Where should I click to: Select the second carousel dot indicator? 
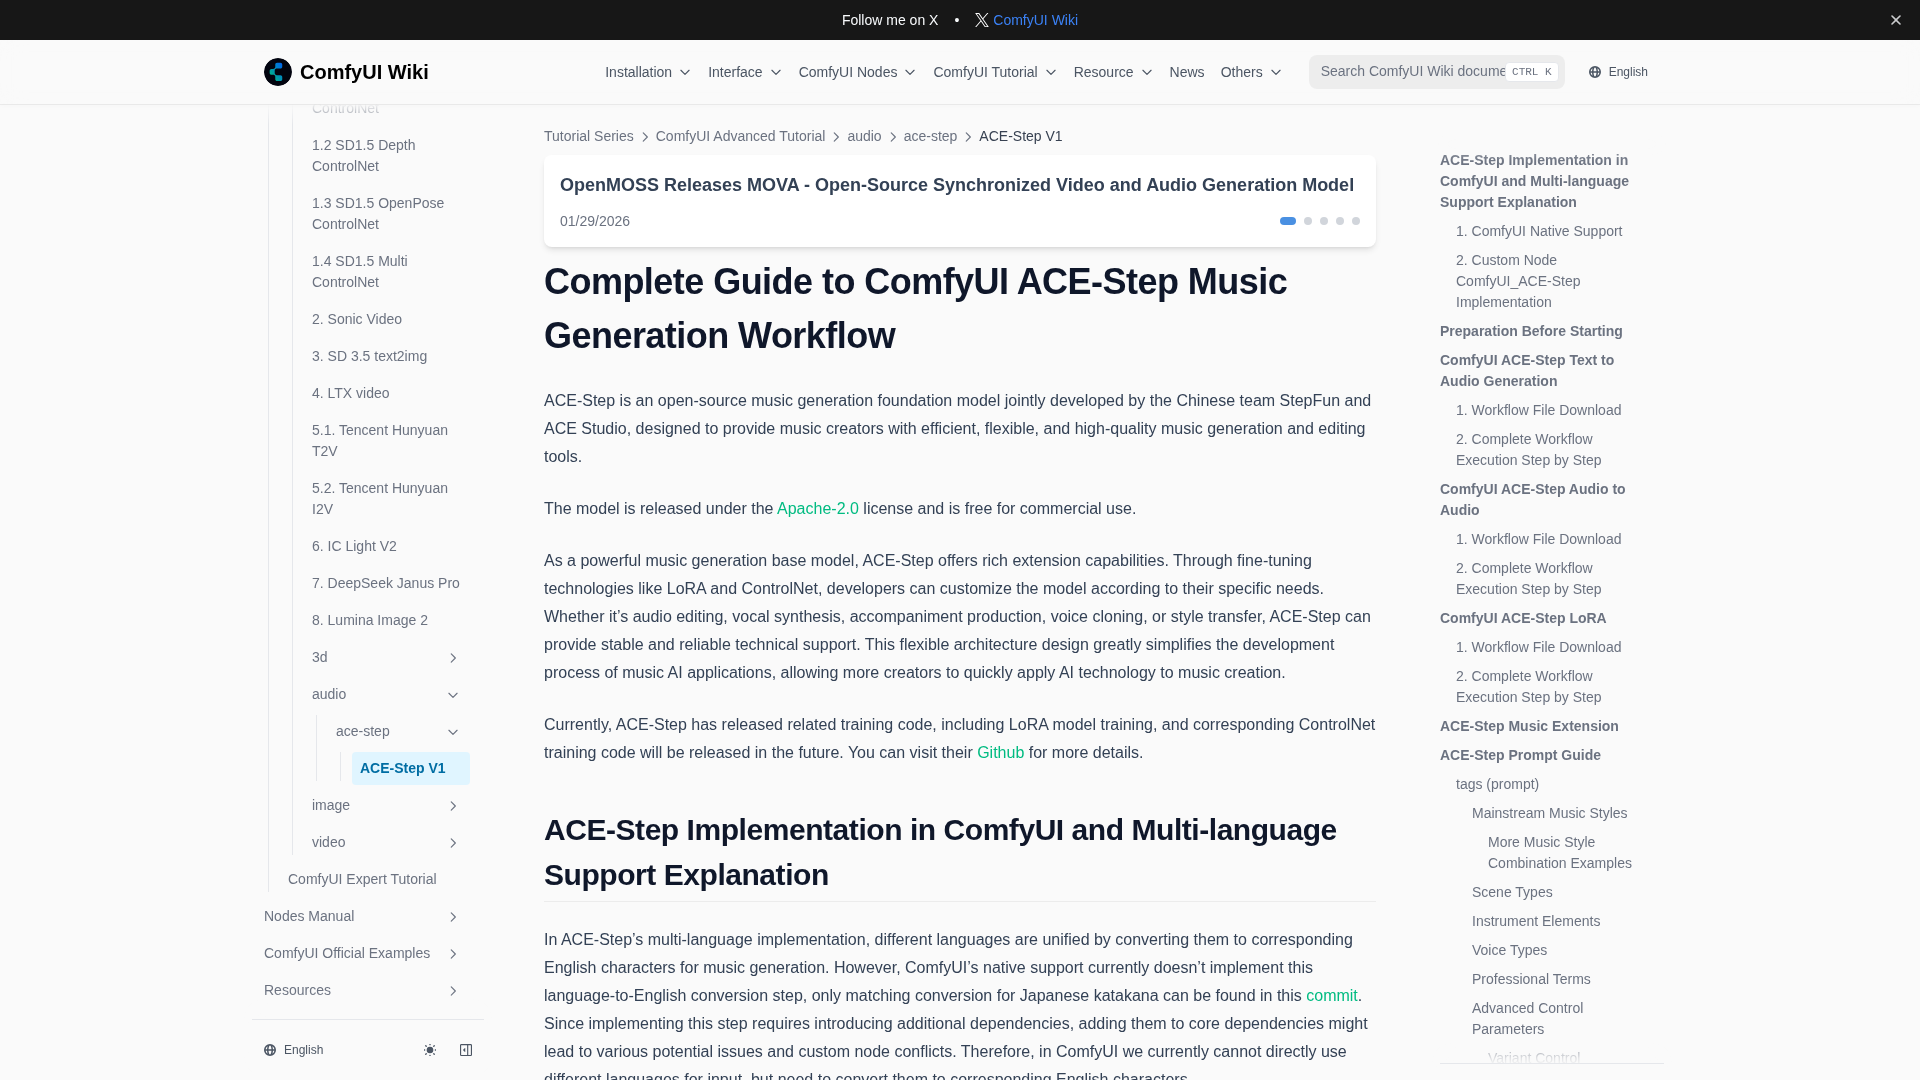click(x=1308, y=221)
